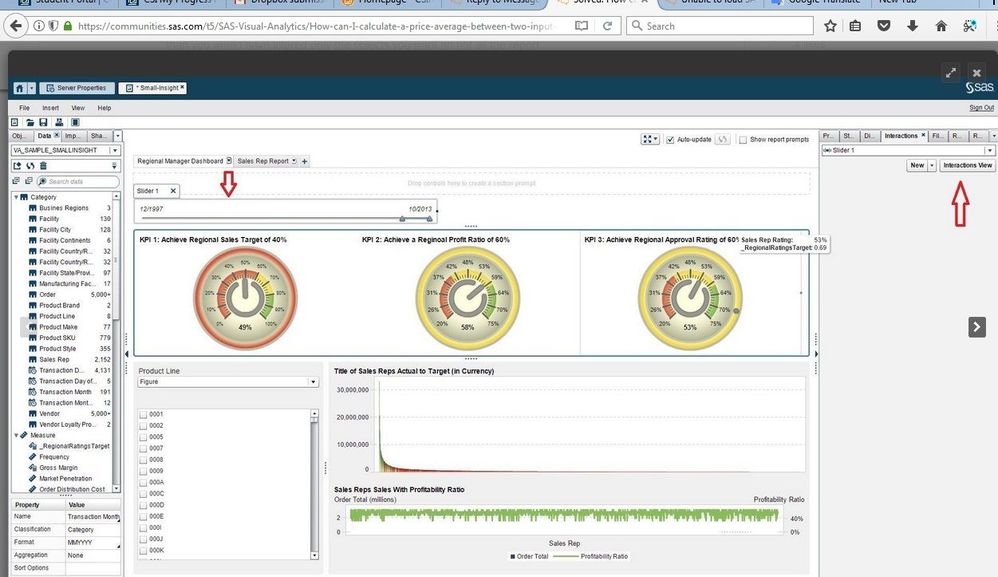
Task: Check product line 000C
Action: tap(143, 494)
